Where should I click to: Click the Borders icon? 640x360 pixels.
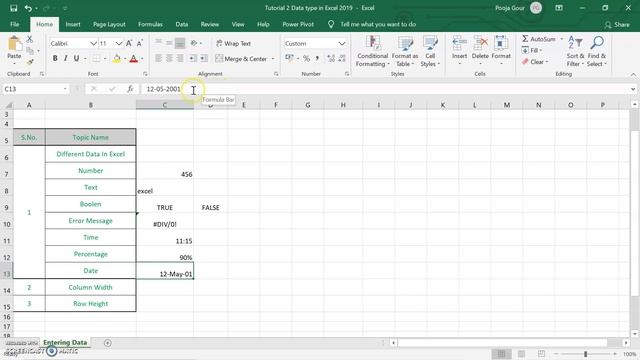coord(96,59)
